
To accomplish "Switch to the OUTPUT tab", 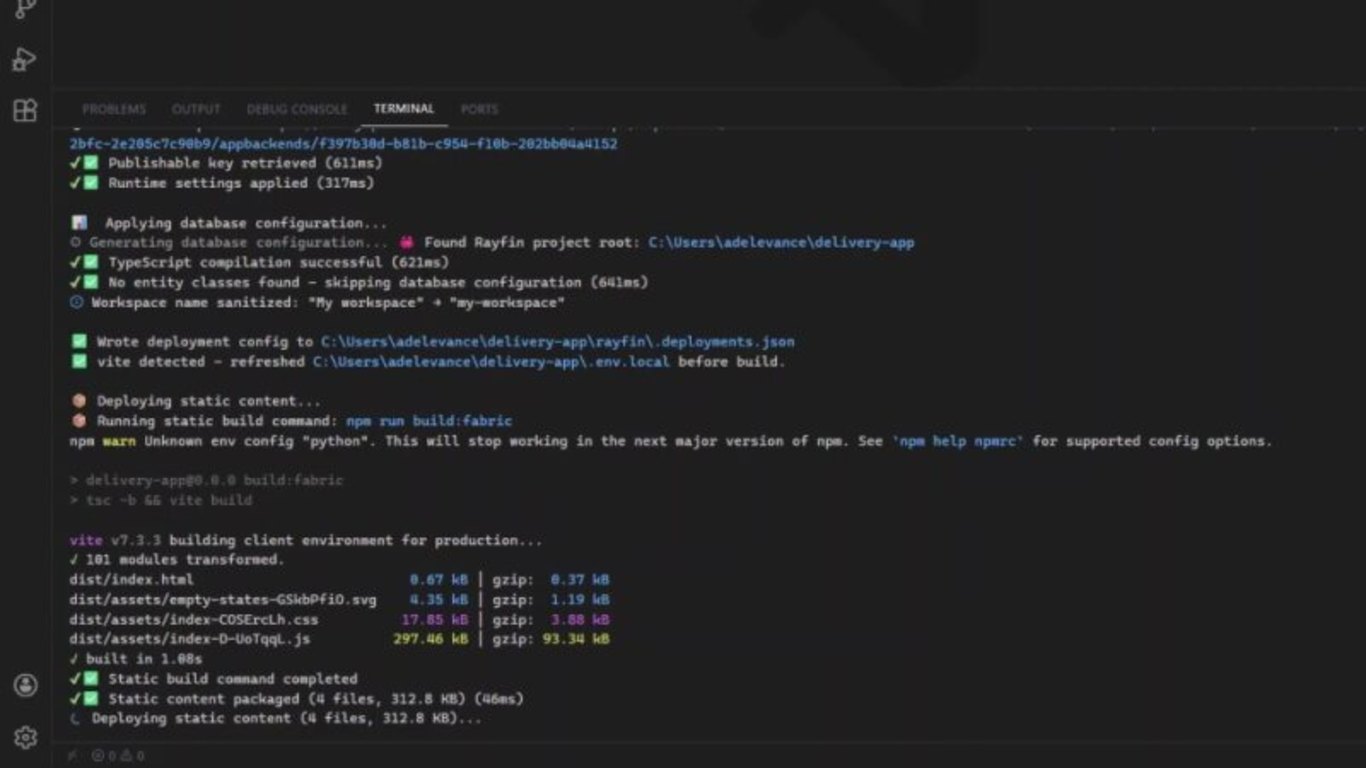I will (196, 109).
